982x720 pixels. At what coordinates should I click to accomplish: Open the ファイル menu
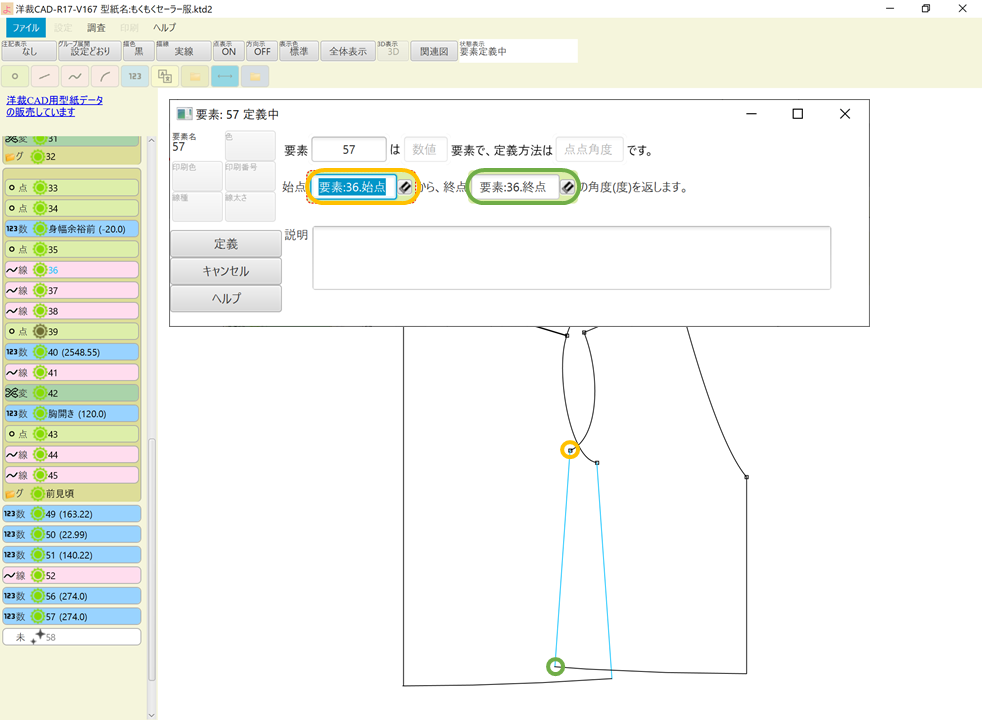point(26,27)
